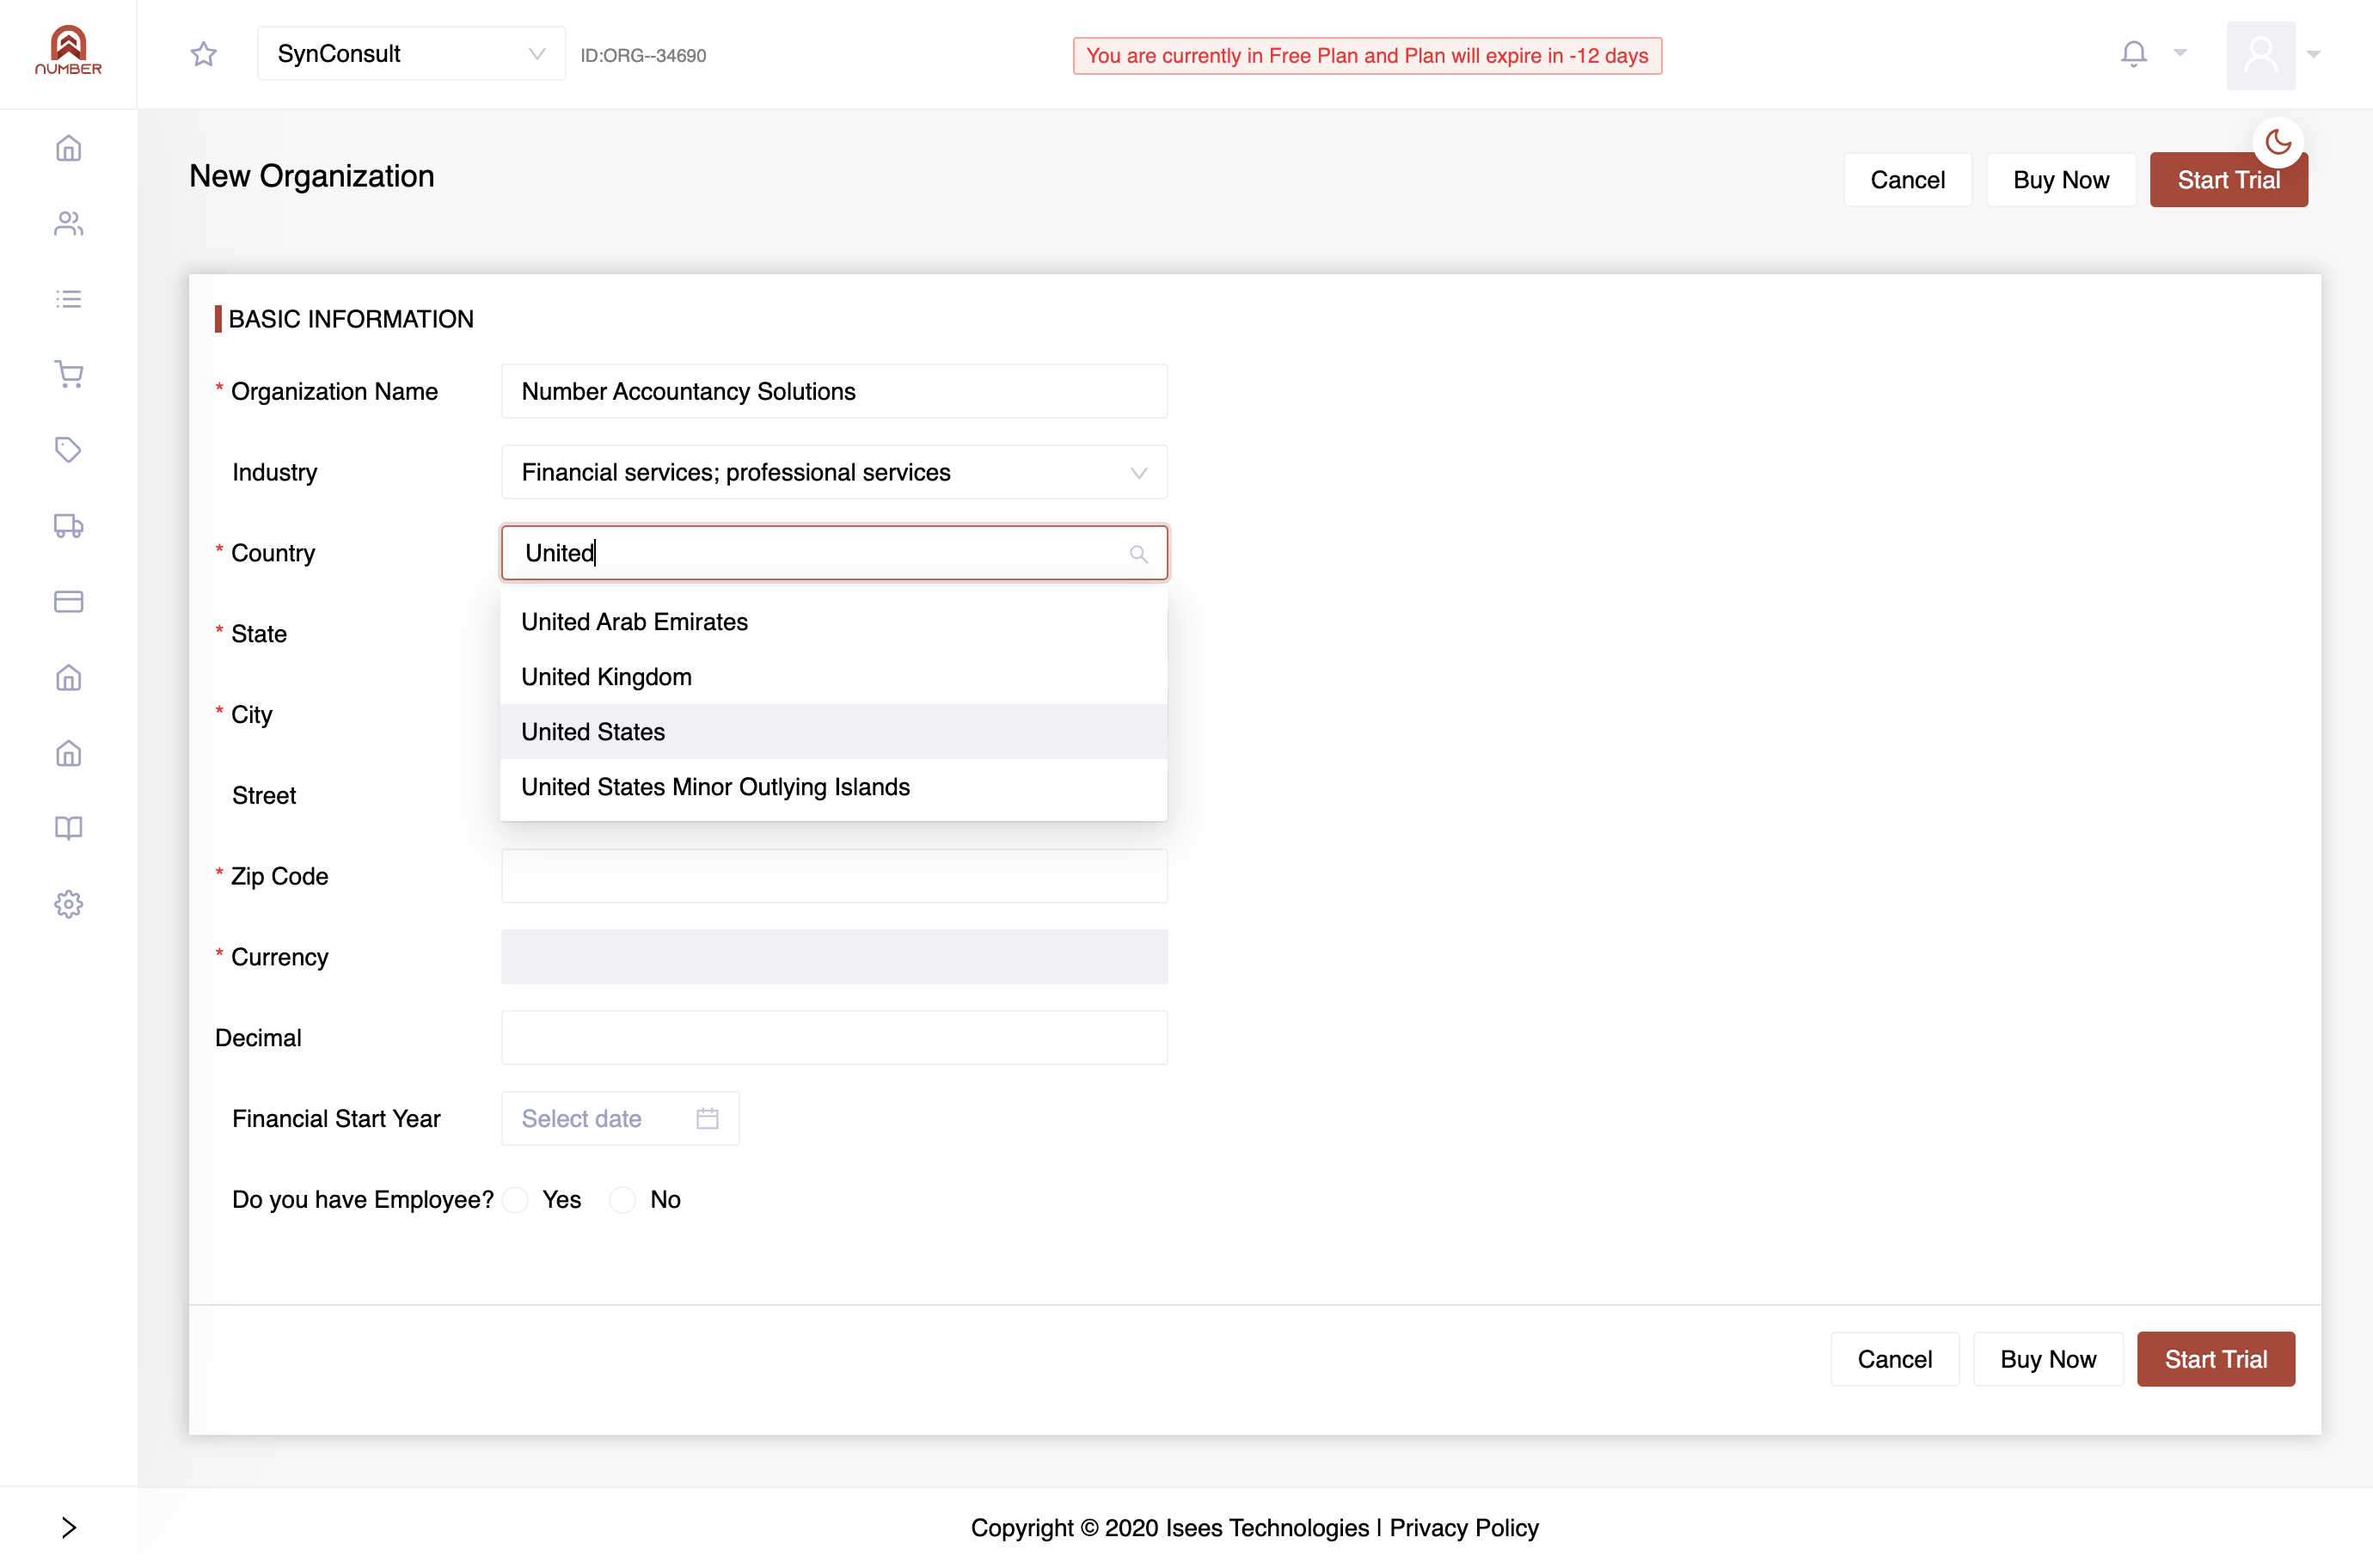Screen dimensions: 2373x1568
Task: Expand the sidebar with the arrow
Action: point(68,1527)
